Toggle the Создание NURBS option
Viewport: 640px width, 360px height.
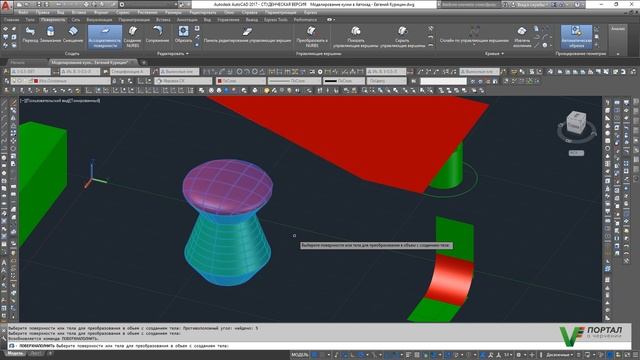[132, 37]
